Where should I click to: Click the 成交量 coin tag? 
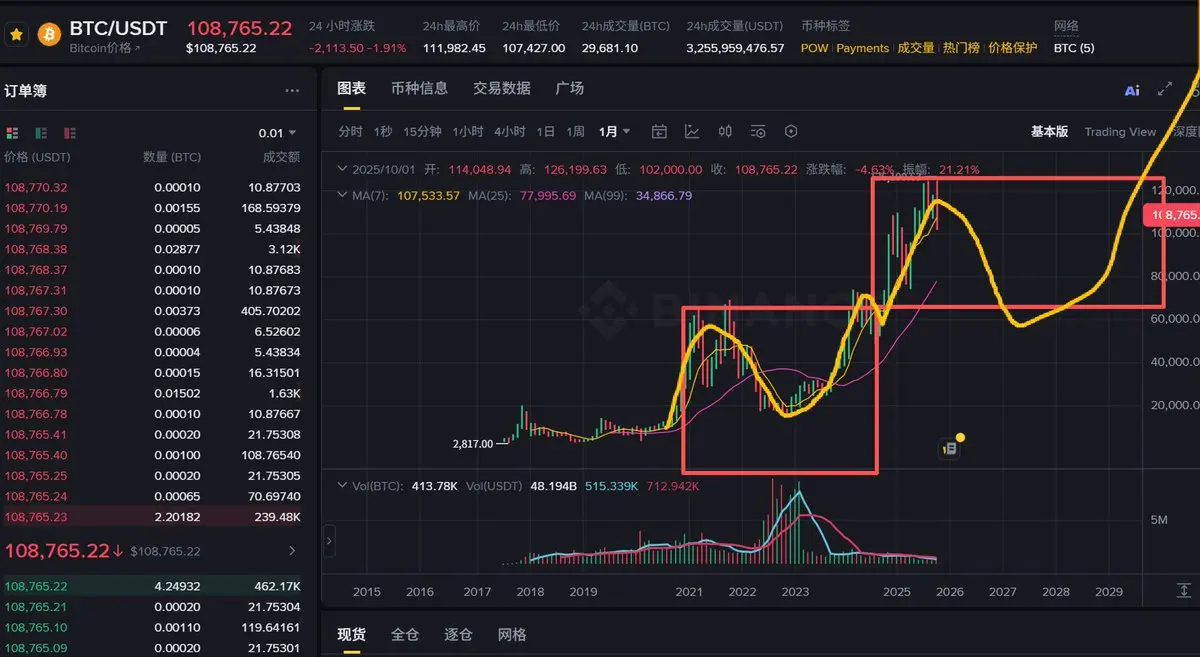(916, 48)
